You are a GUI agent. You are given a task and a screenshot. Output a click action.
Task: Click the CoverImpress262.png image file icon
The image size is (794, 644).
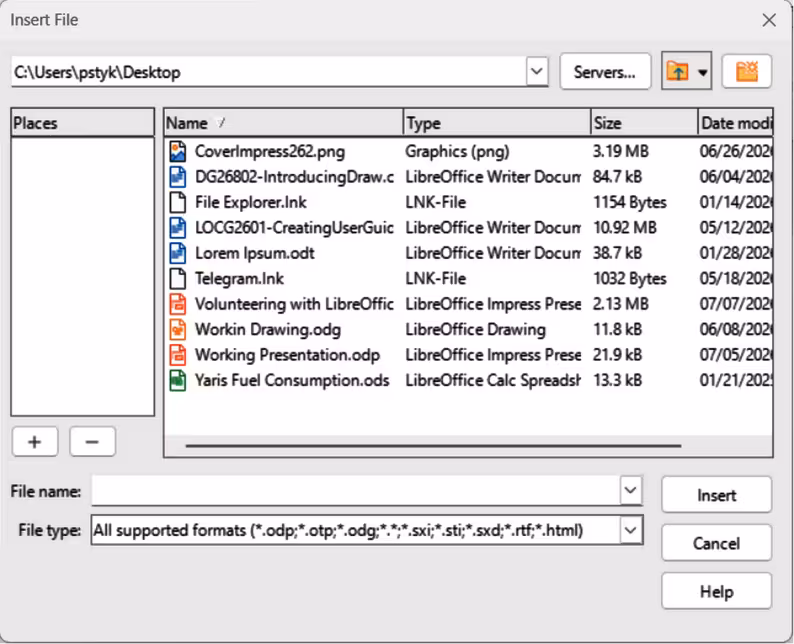[178, 151]
